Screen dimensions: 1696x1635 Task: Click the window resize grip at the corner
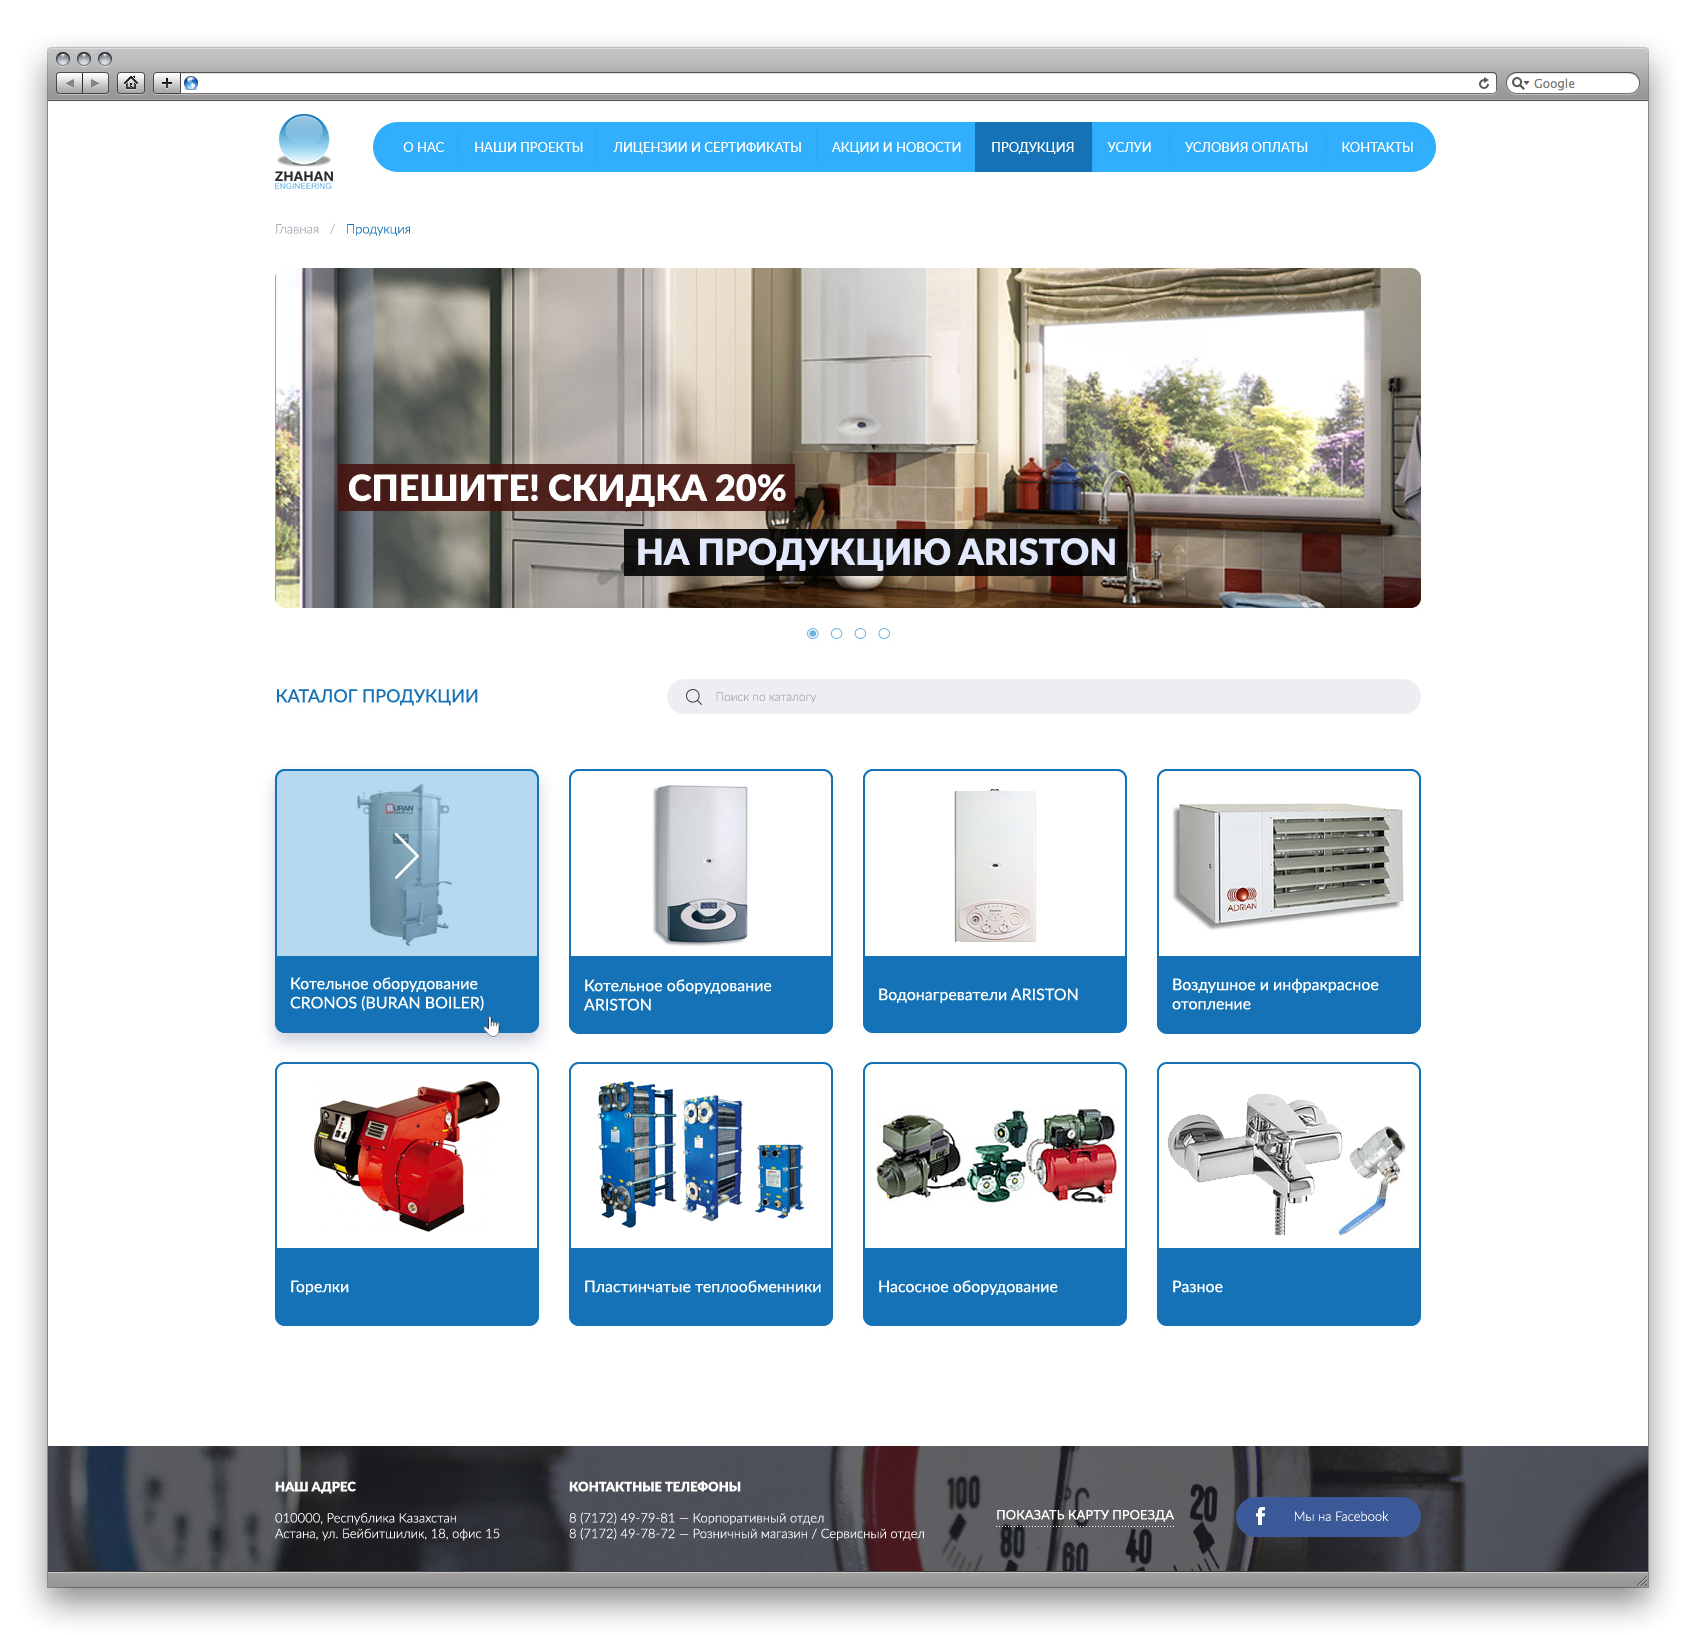click(1641, 1580)
